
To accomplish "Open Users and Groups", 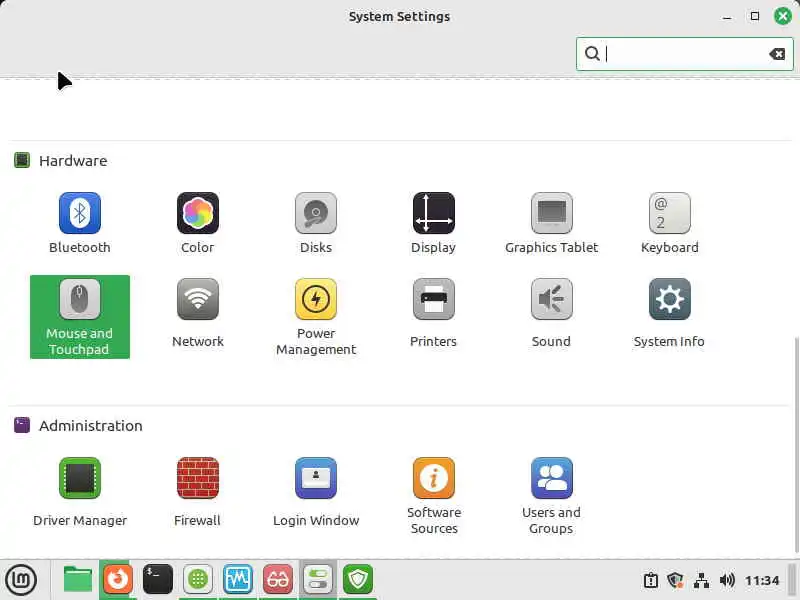I will click(x=552, y=495).
